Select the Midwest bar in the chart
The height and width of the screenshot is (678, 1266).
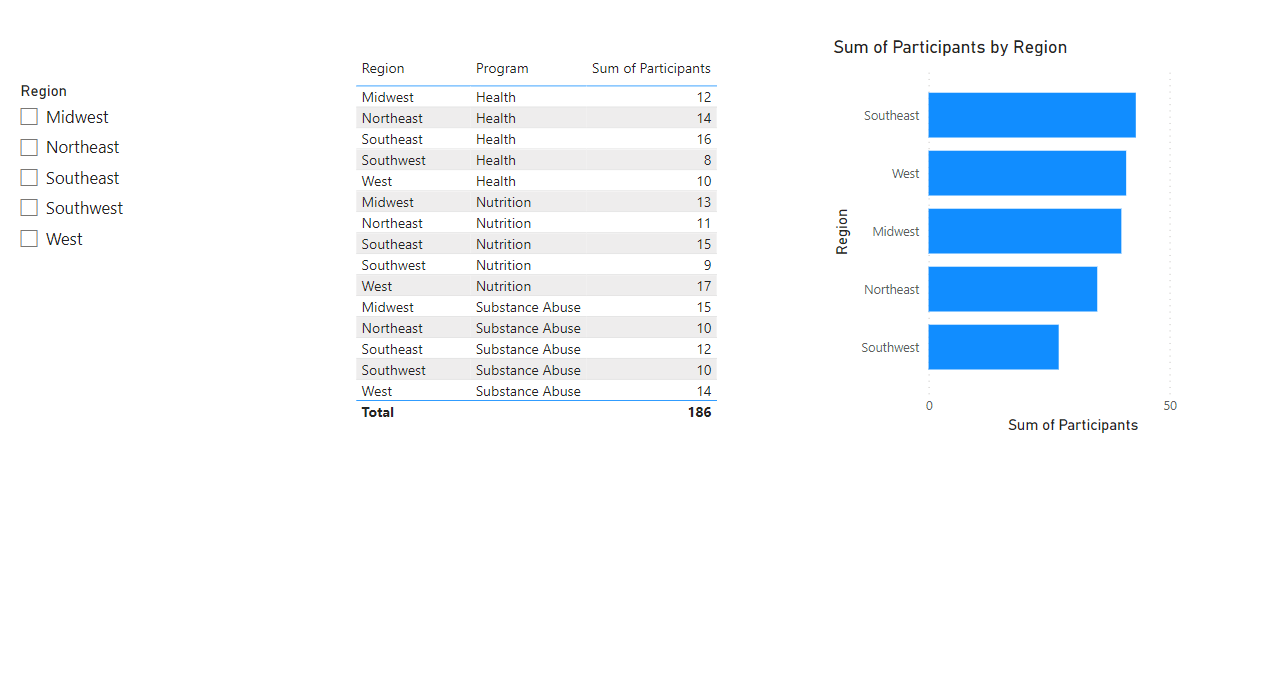pyautogui.click(x=1022, y=231)
